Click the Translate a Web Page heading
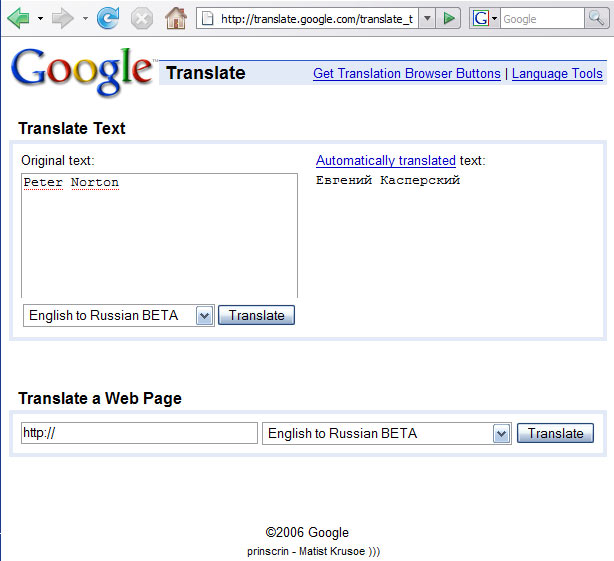 coord(100,399)
